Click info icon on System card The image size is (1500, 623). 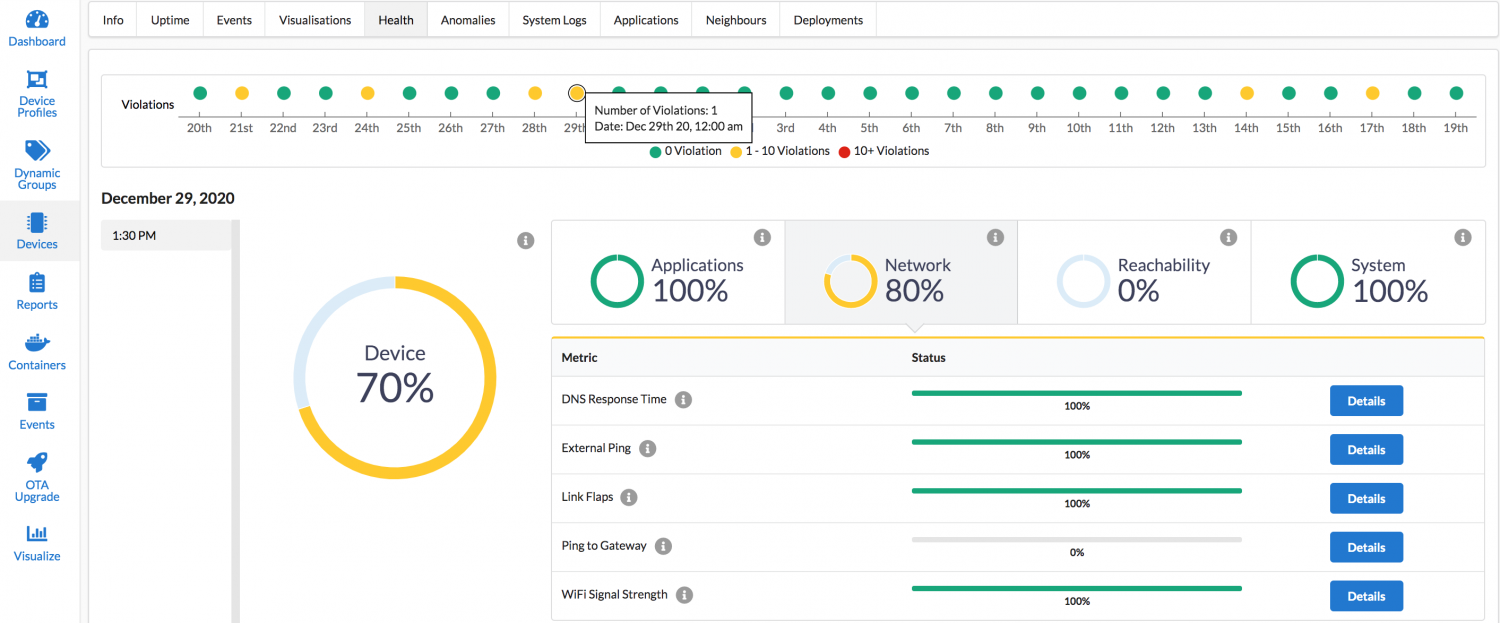[1463, 237]
